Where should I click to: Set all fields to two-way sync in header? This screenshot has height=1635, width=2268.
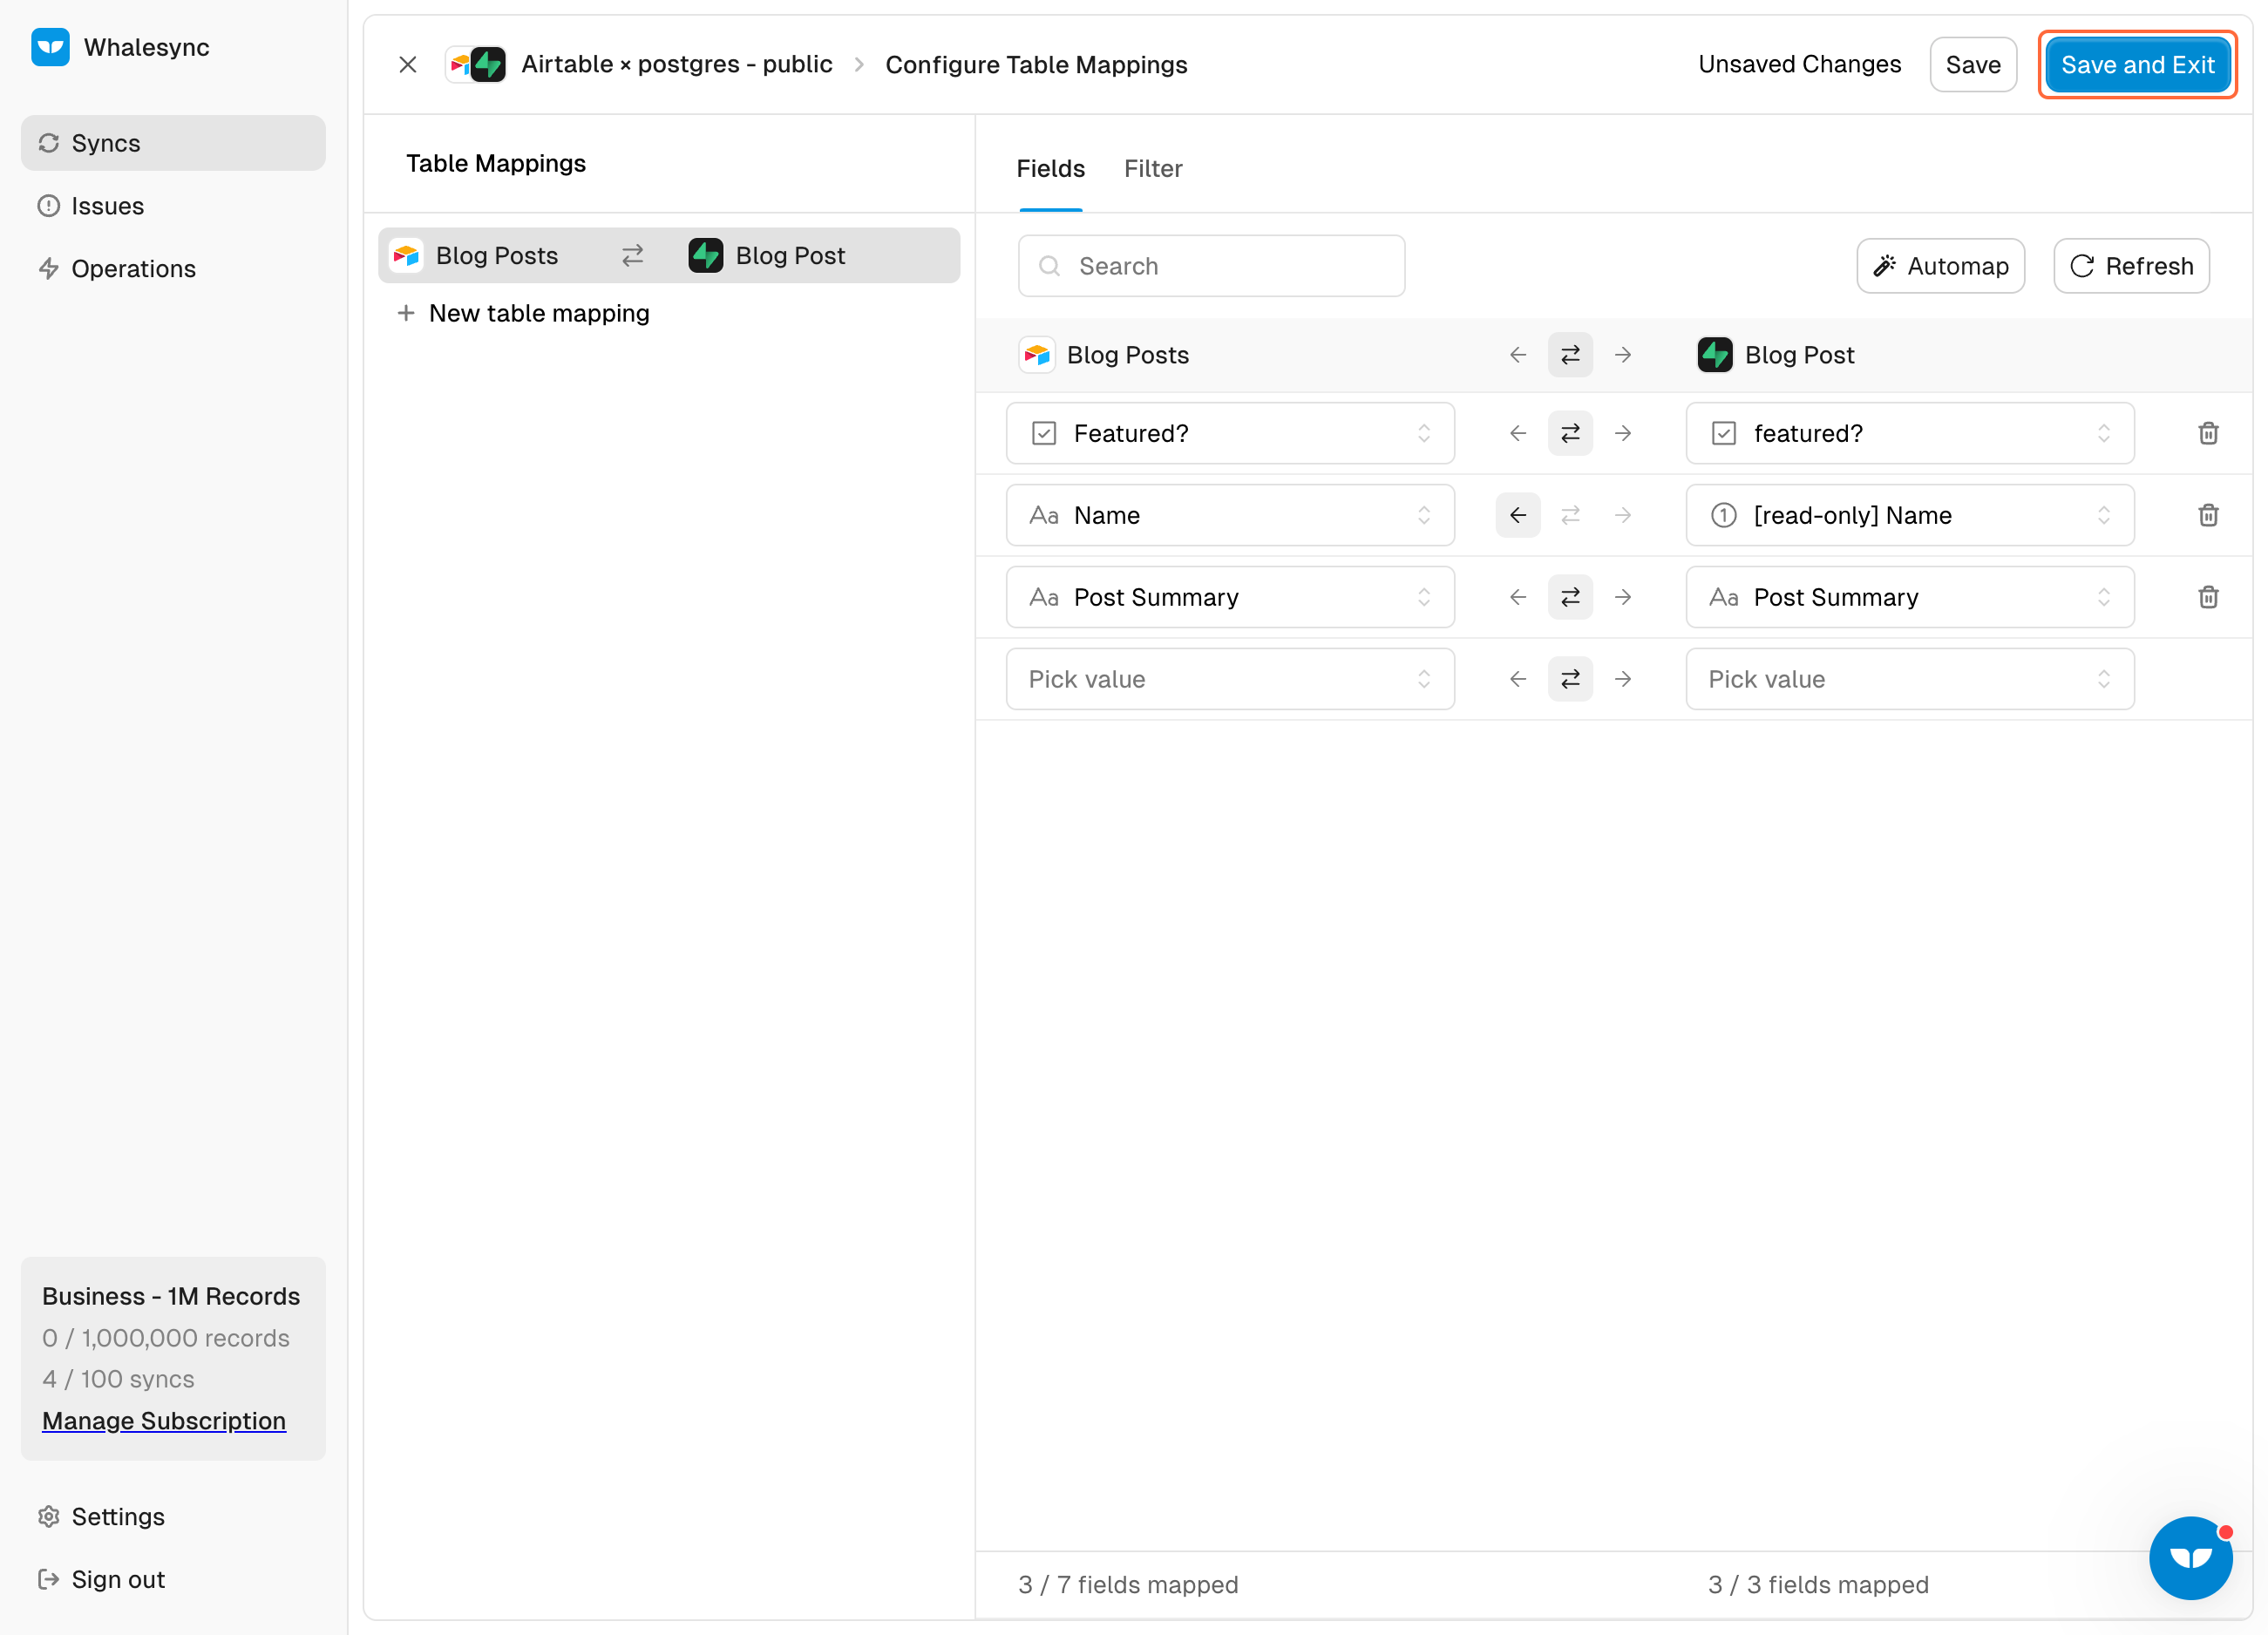[x=1570, y=355]
